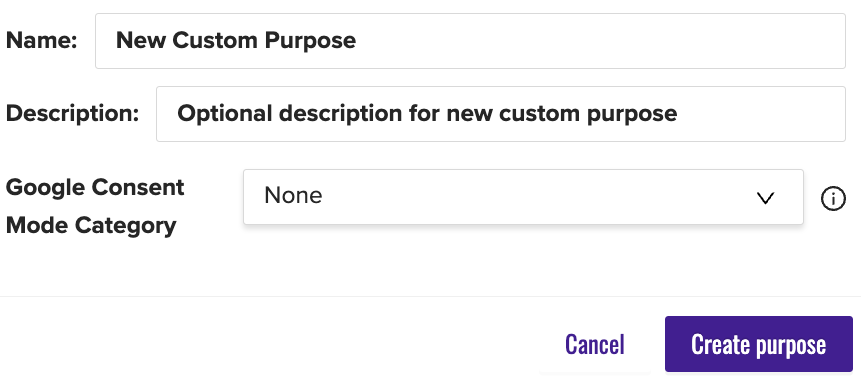
Task: Click the 'Name:' label
Action: pyautogui.click(x=42, y=41)
